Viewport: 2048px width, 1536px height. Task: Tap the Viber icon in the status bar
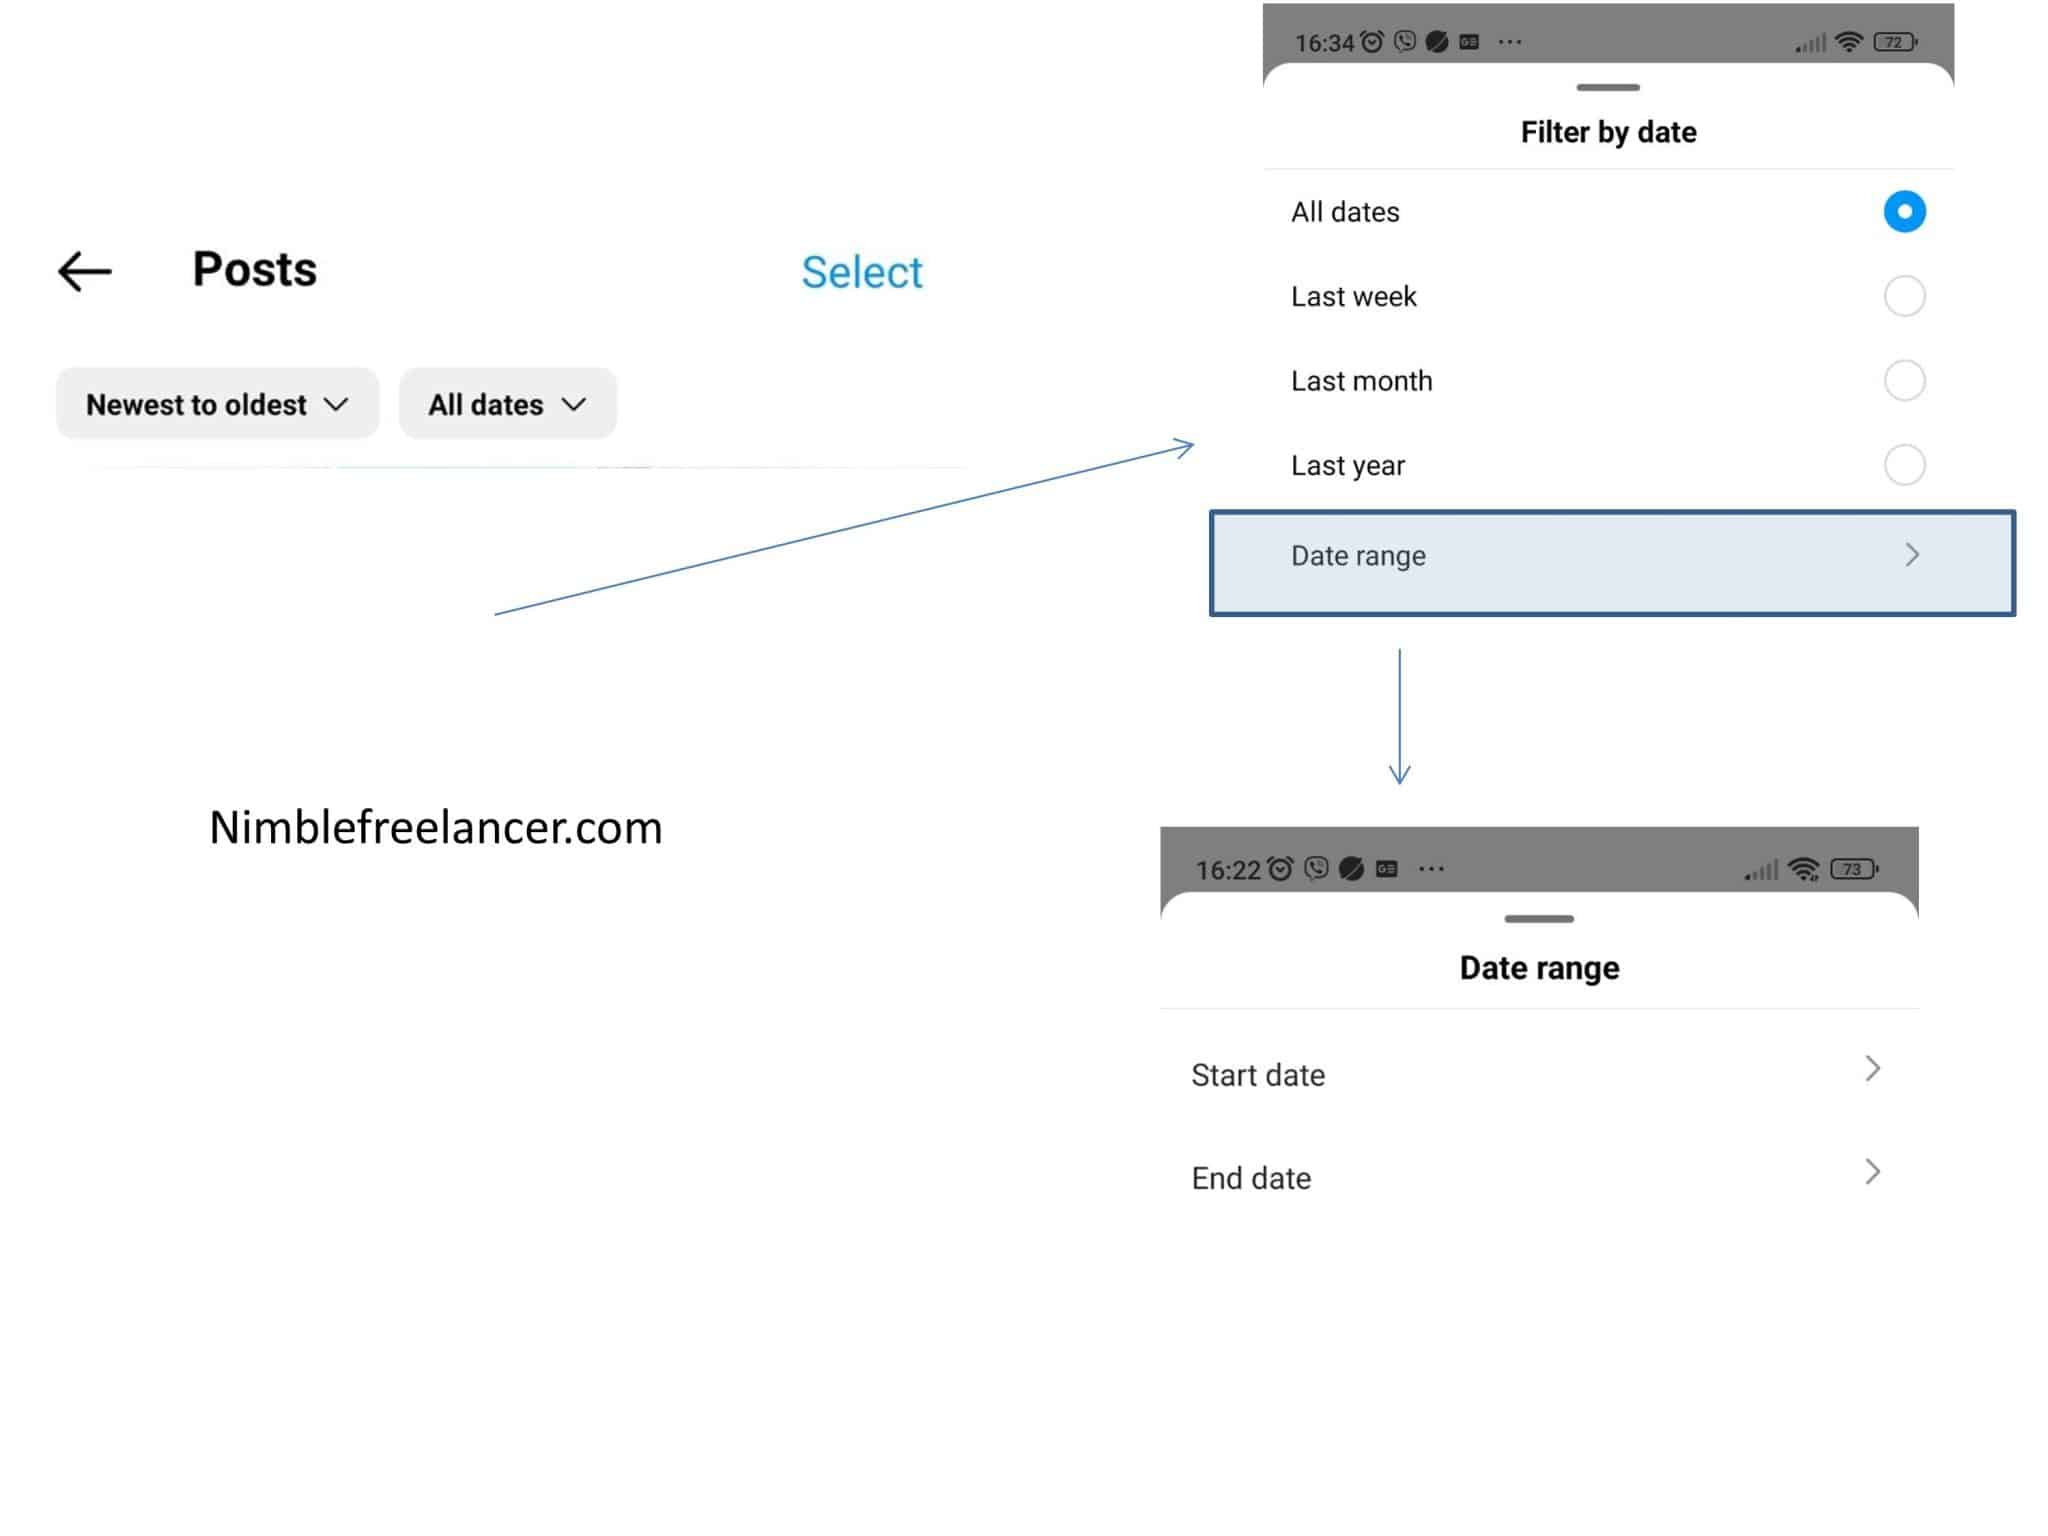[1403, 41]
